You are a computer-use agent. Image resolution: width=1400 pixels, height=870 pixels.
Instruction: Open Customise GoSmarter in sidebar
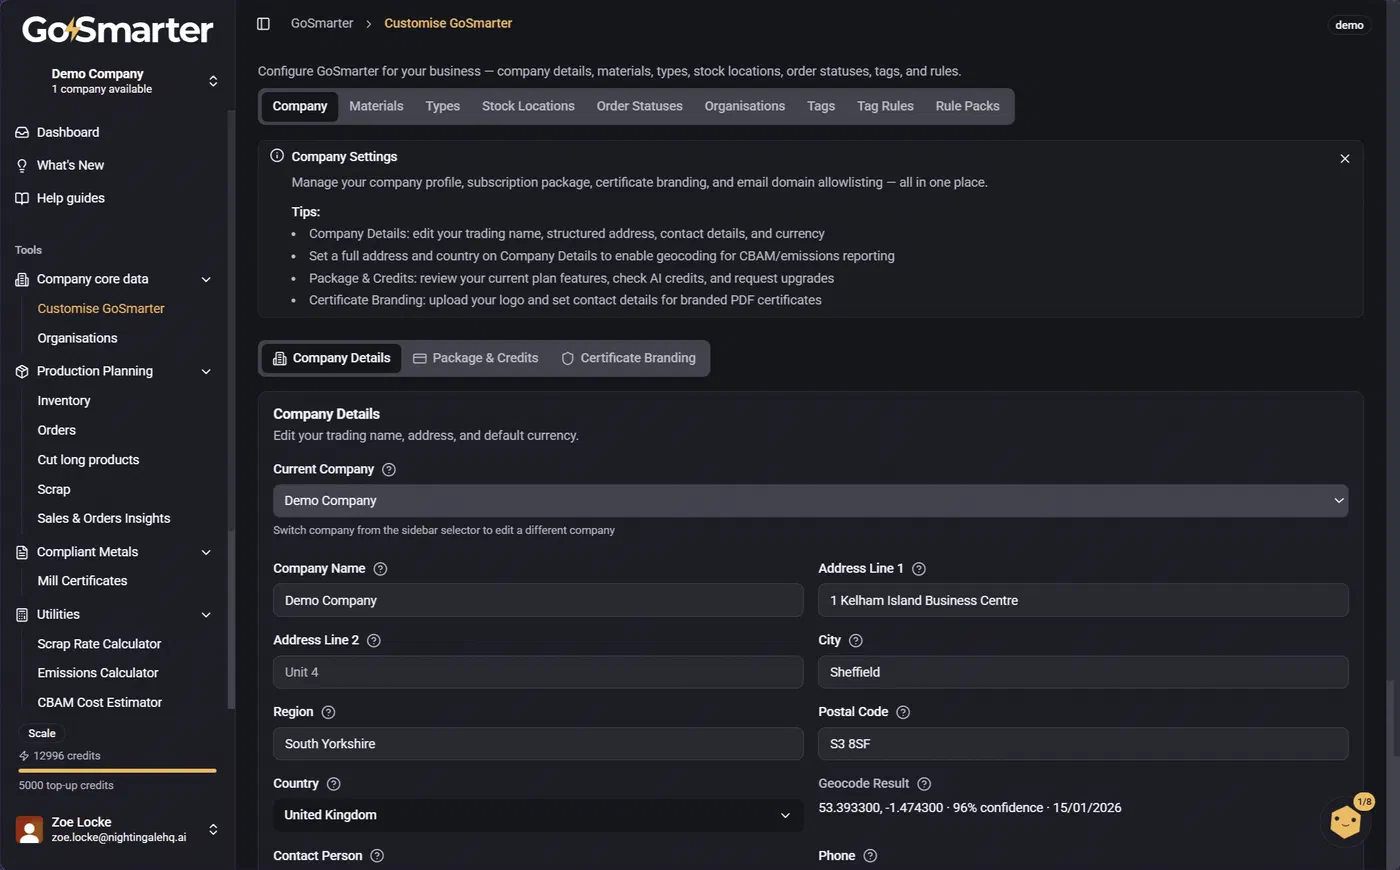pos(101,309)
